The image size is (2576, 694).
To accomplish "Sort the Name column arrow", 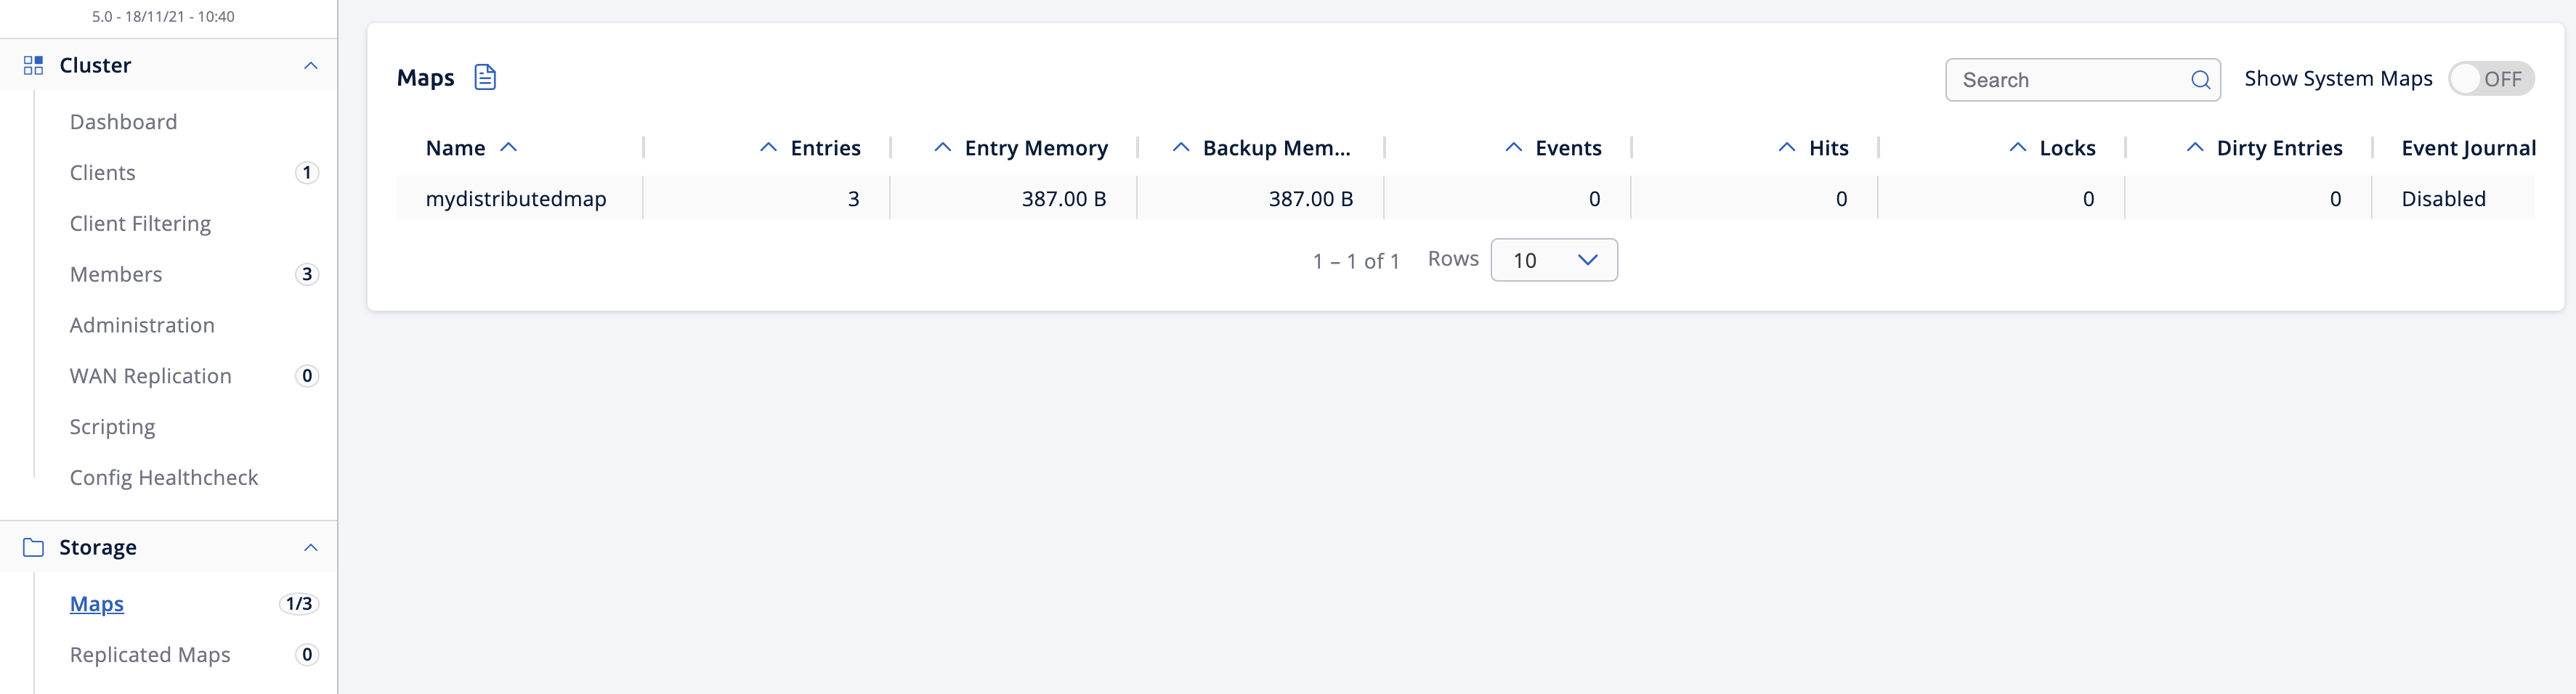I will (509, 148).
